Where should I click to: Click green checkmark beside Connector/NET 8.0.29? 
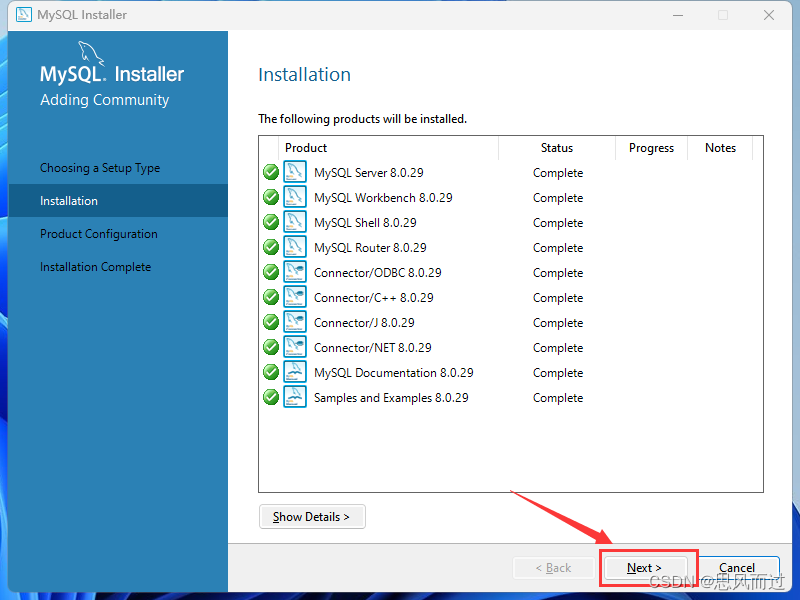coord(271,347)
